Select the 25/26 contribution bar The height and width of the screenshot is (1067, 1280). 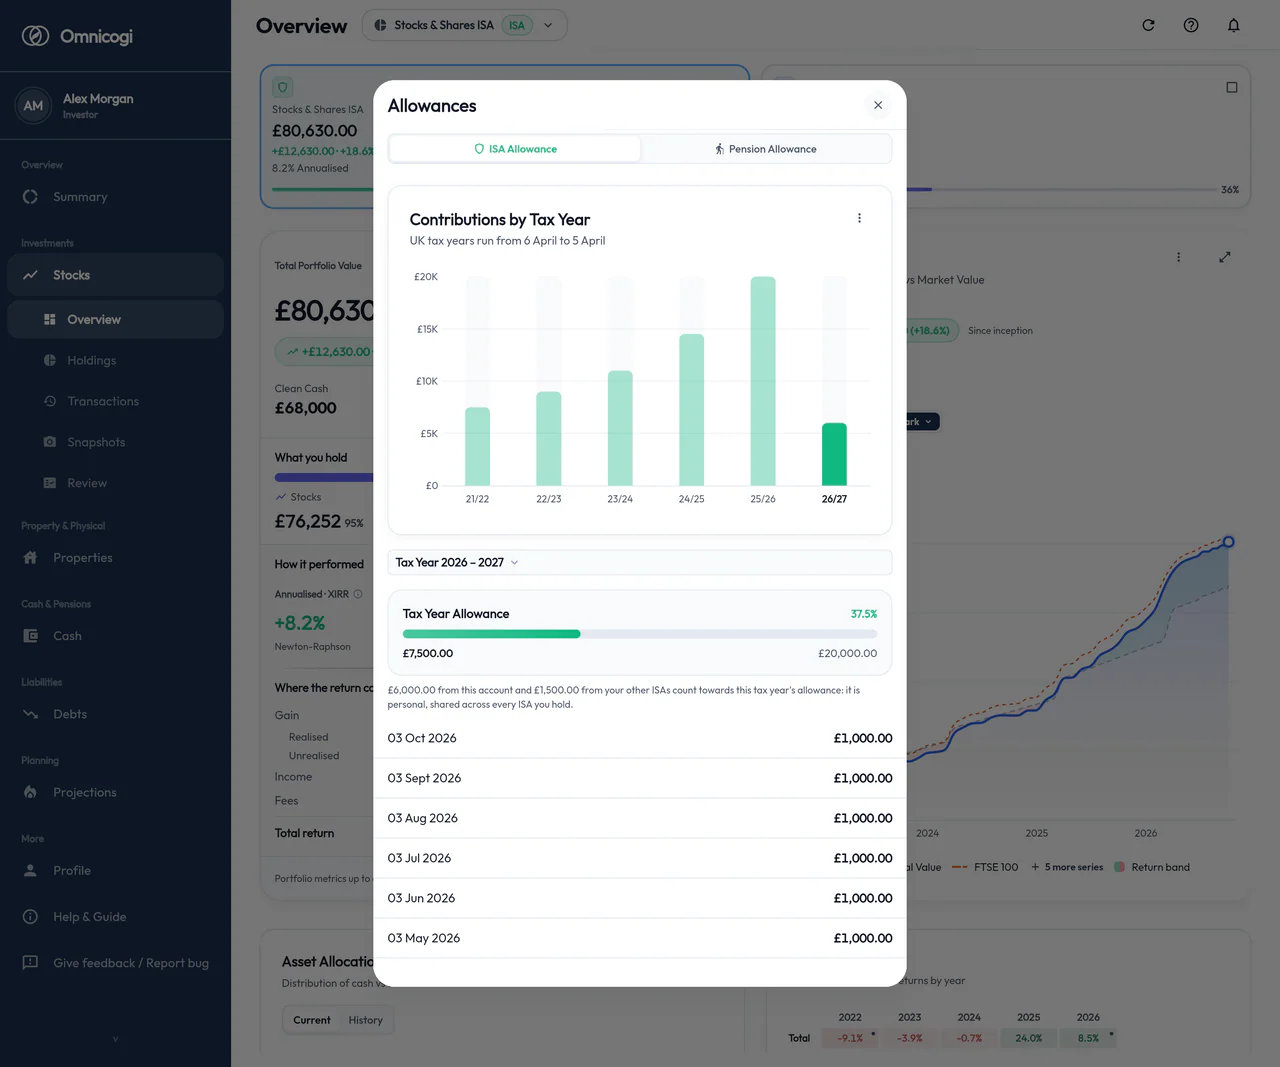coord(763,381)
